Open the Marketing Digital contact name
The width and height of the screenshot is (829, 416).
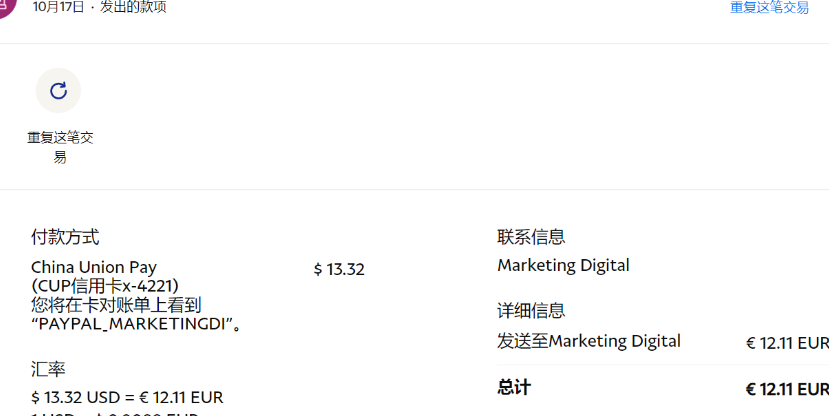click(x=563, y=265)
